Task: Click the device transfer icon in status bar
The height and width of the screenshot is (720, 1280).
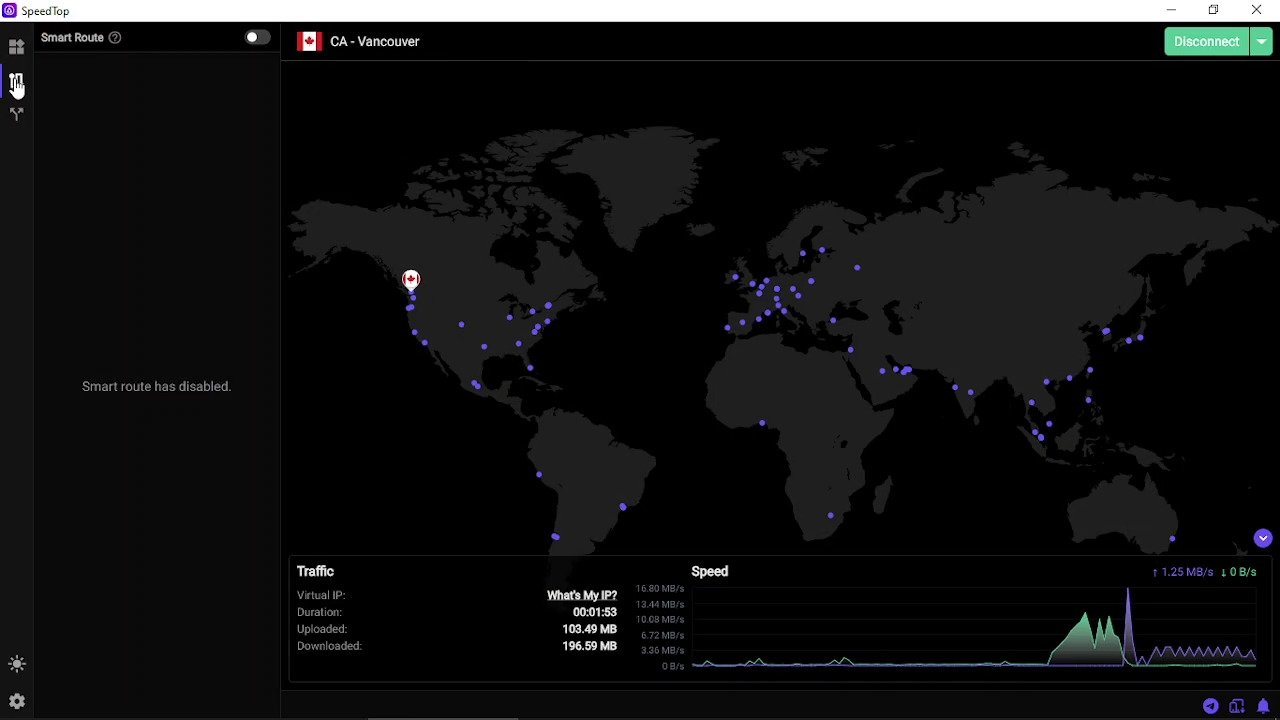Action: click(1237, 706)
